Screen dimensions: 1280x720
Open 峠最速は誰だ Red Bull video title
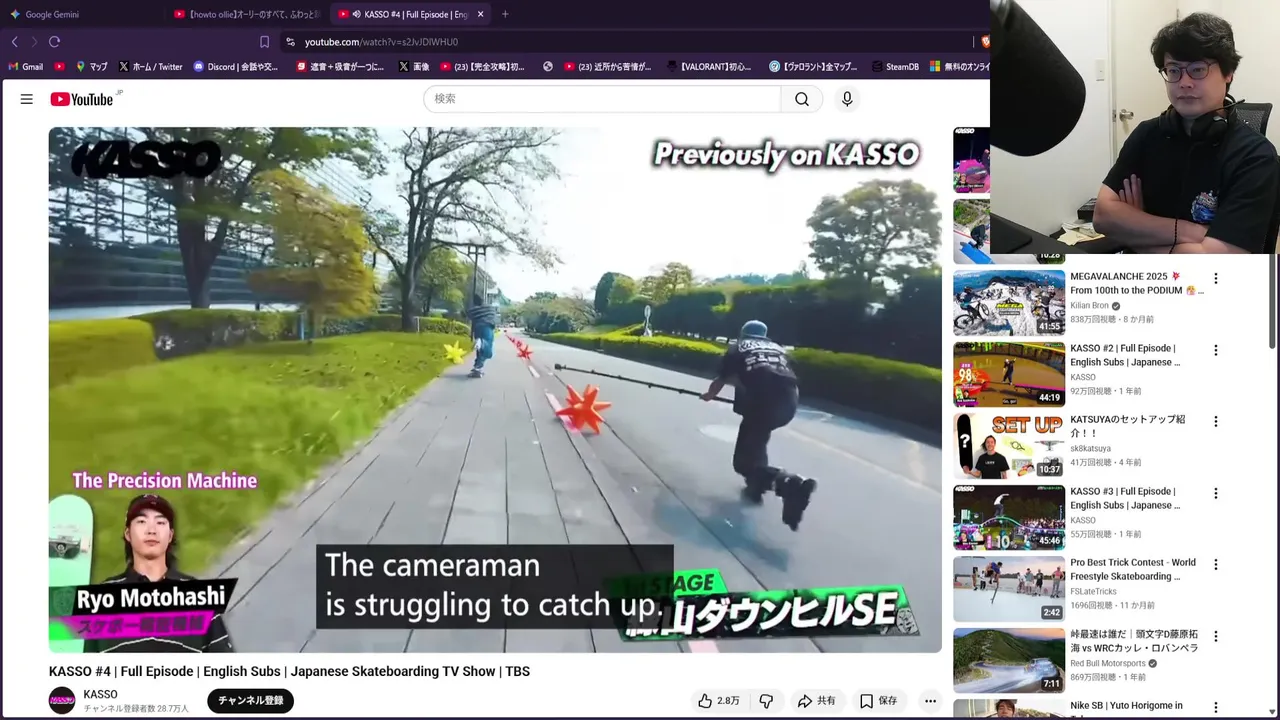pos(1134,641)
